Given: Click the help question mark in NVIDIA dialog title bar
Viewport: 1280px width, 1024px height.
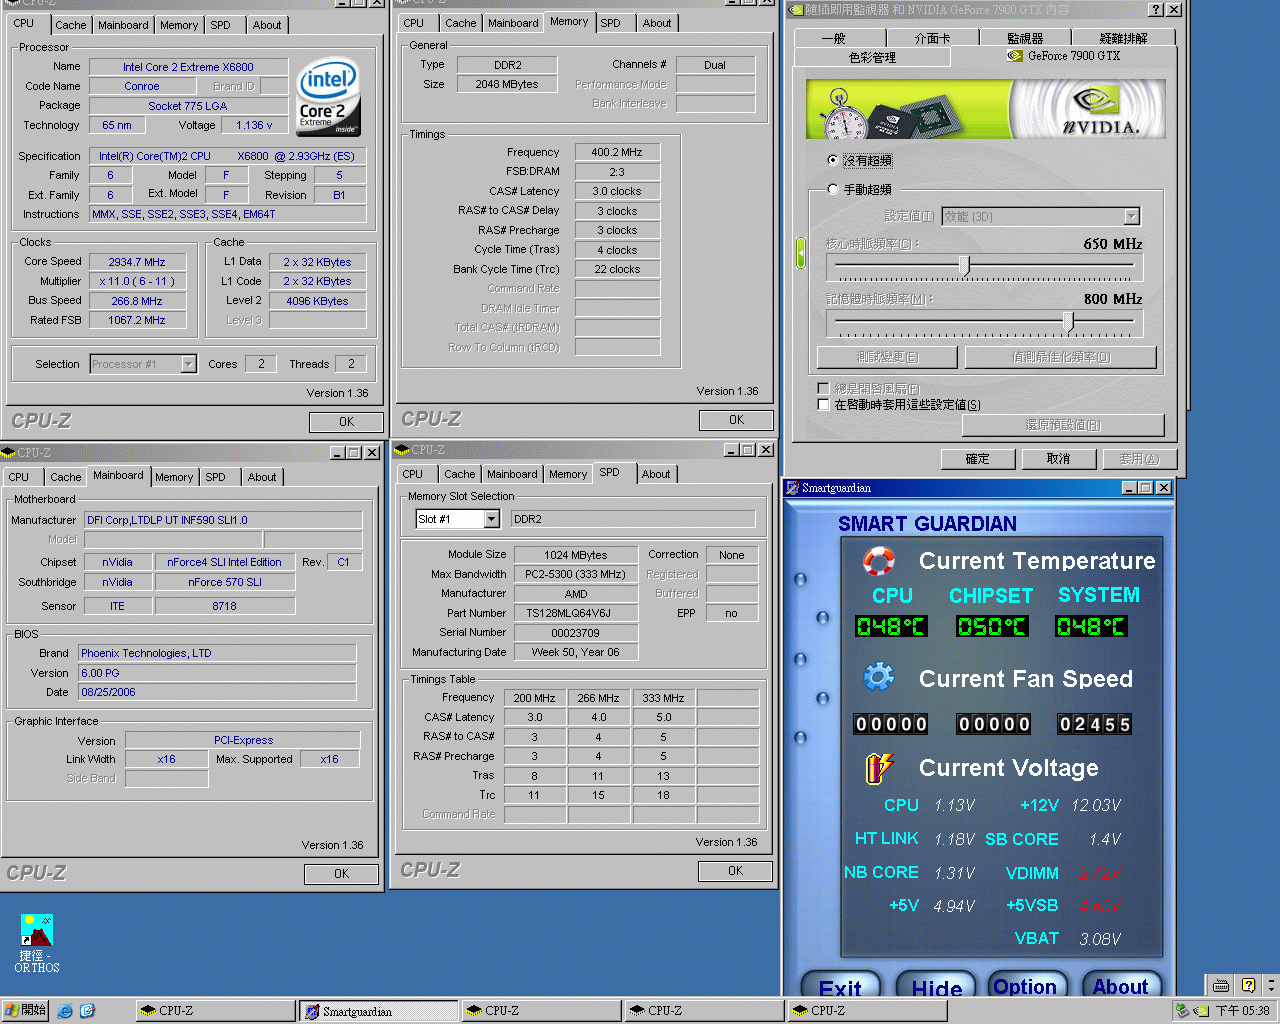Looking at the screenshot, I should point(1155,10).
